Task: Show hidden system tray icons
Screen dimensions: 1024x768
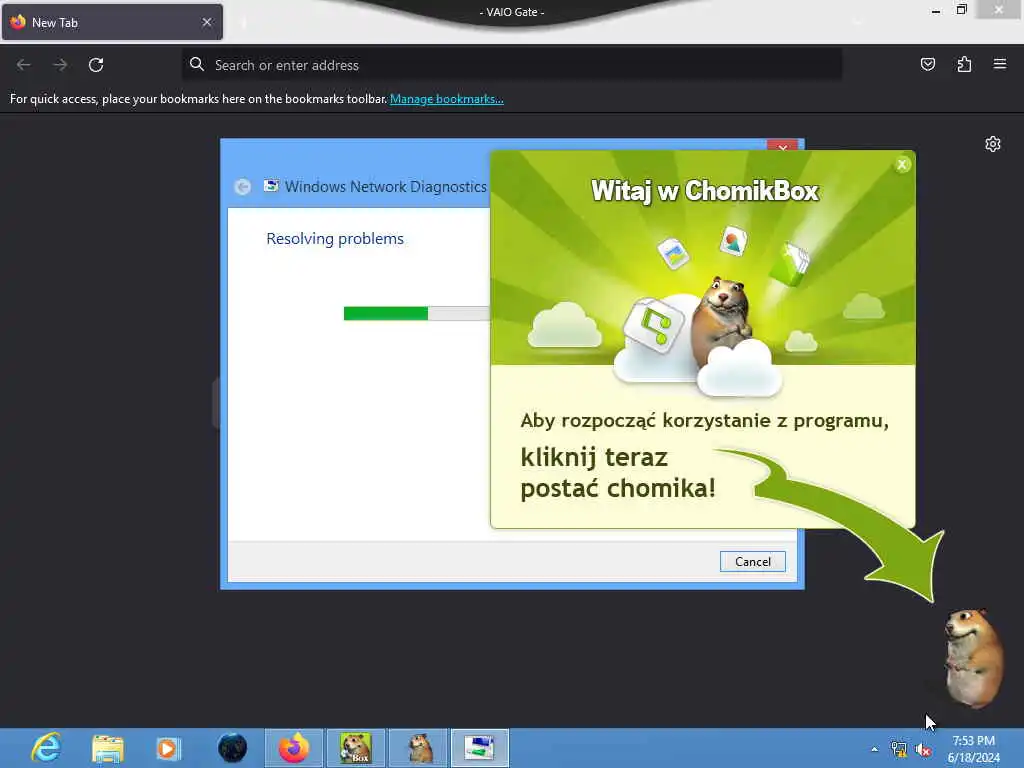Action: 874,749
